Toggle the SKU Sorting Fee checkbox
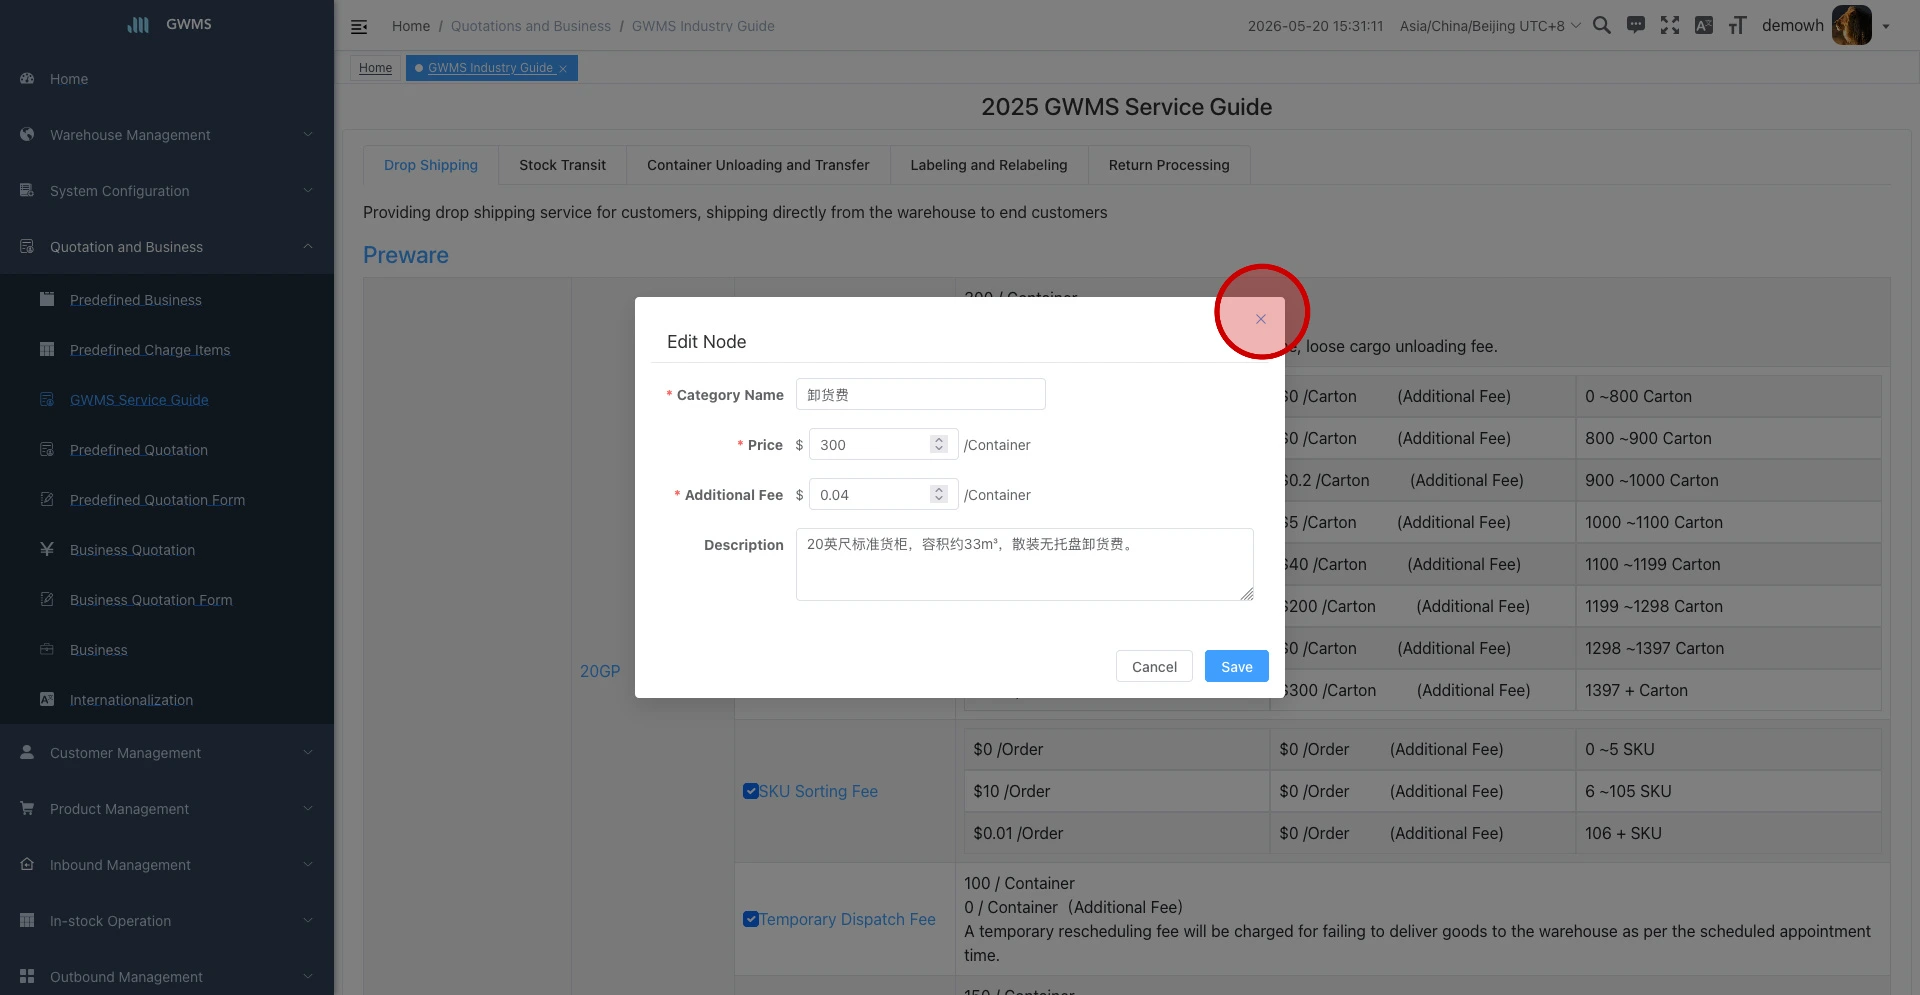 coord(750,791)
